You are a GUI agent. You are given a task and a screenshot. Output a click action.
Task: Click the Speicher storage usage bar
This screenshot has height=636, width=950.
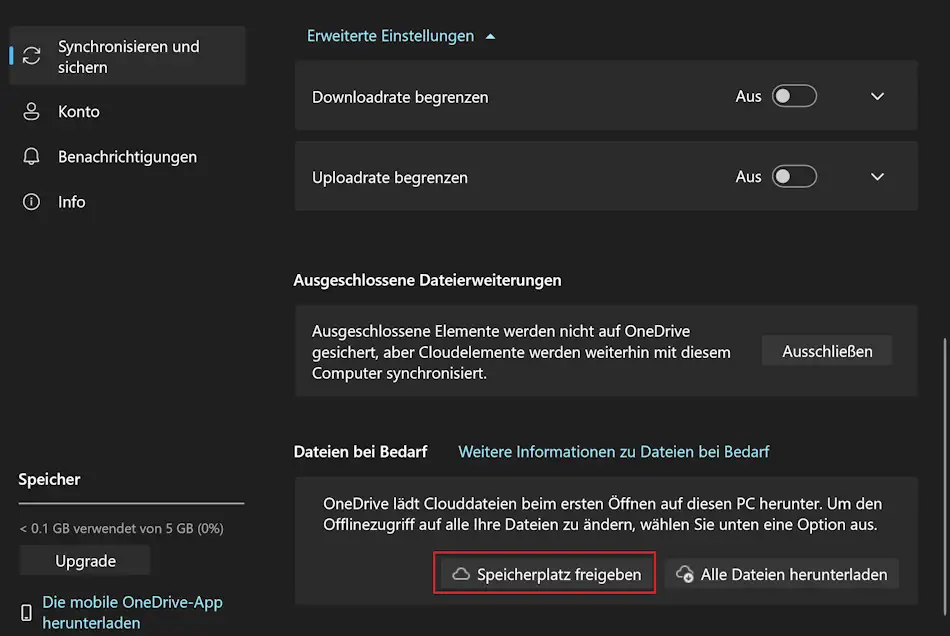(130, 503)
